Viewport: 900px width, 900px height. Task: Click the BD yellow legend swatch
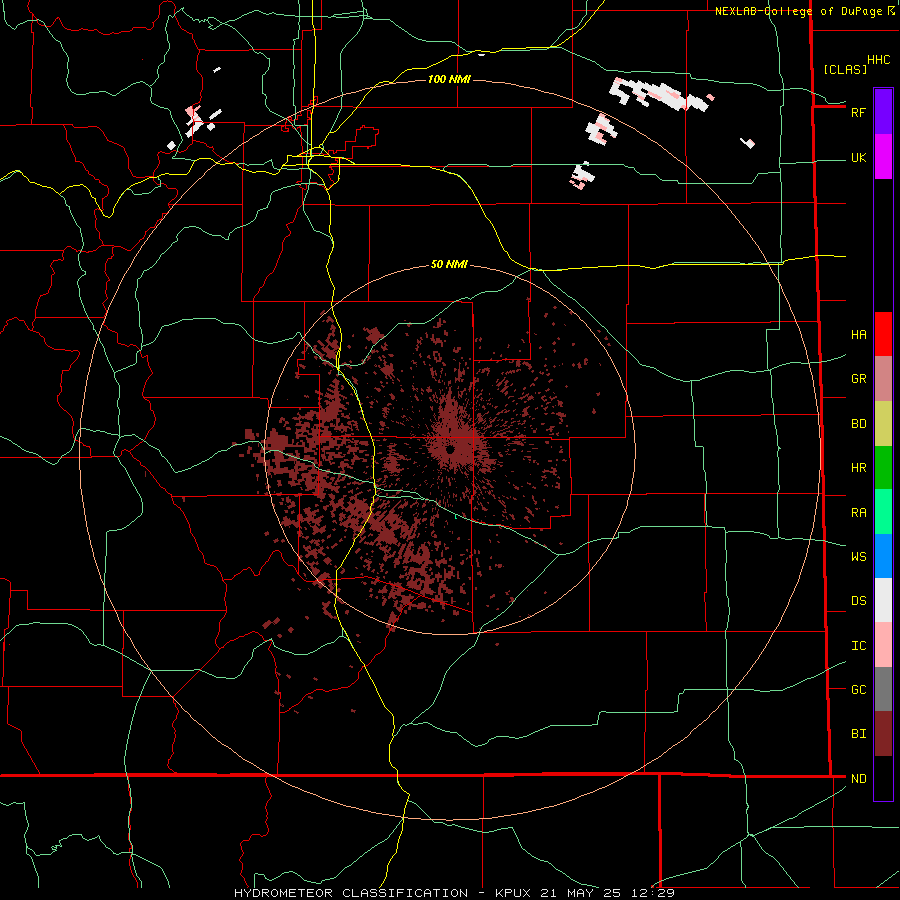coord(883,424)
